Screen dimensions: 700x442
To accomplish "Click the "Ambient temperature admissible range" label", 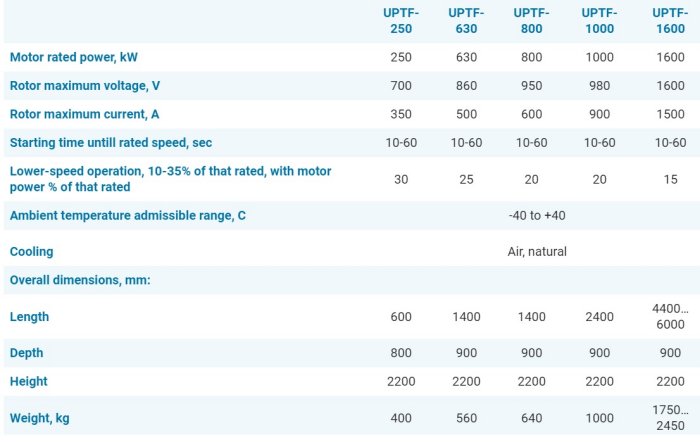I will tap(128, 215).
